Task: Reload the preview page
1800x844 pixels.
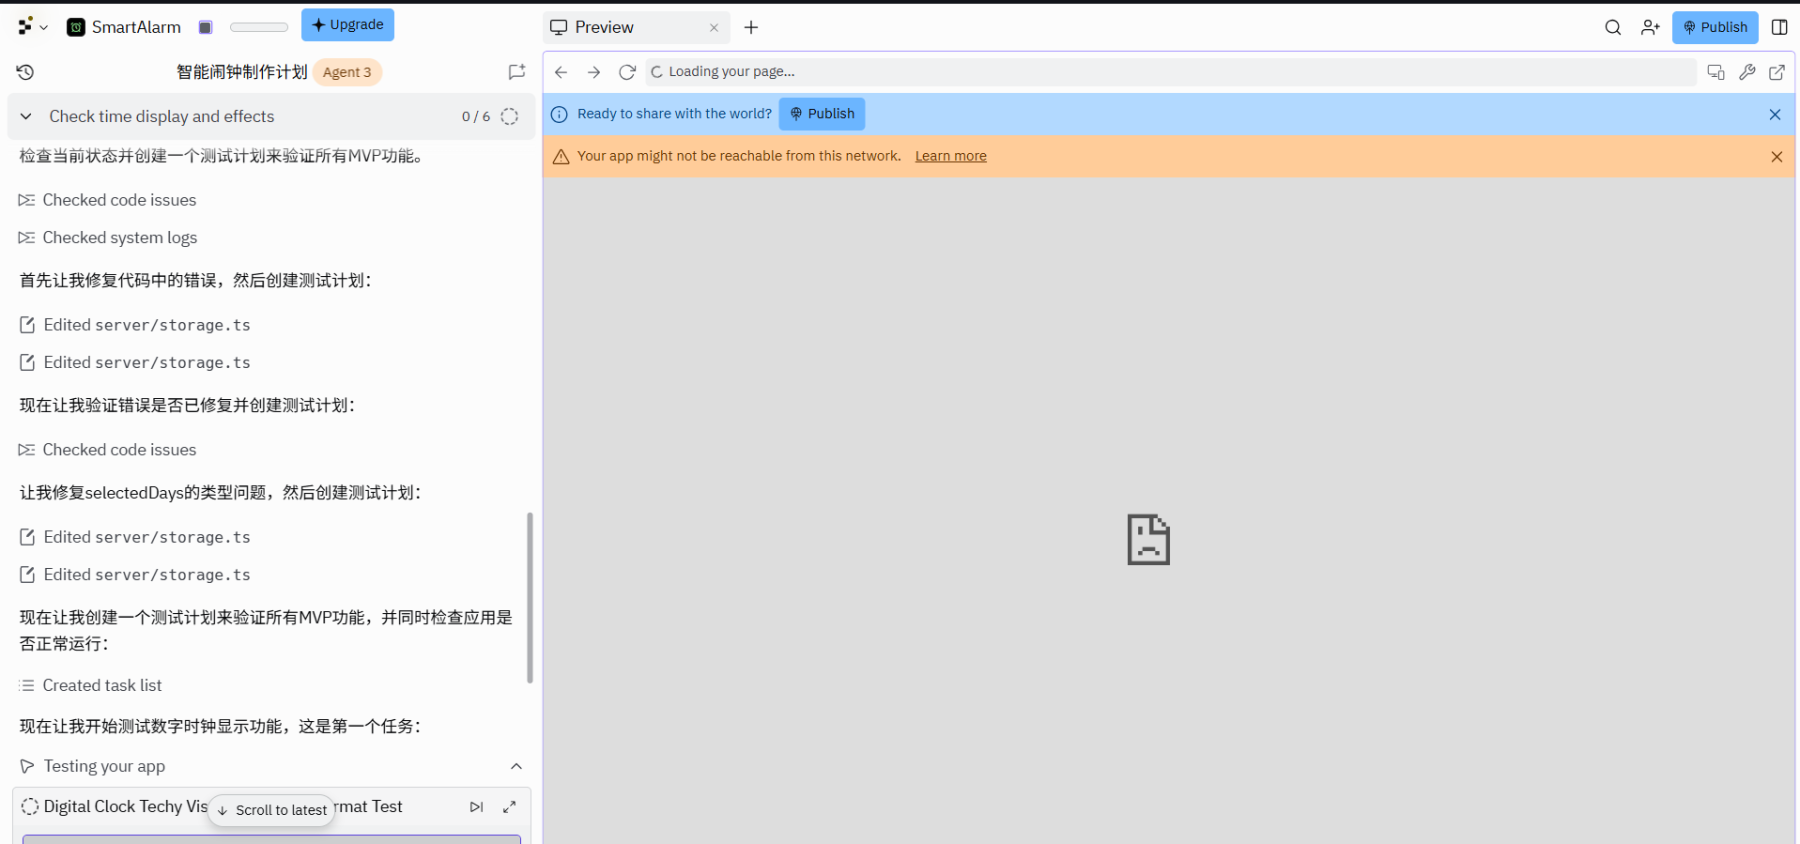Action: [627, 72]
